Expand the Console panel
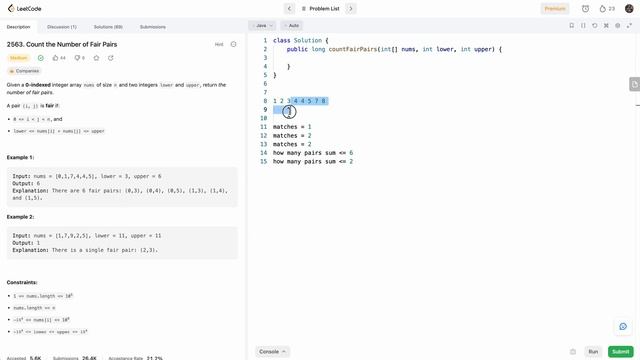Image resolution: width=640 pixels, height=360 pixels. (272, 351)
